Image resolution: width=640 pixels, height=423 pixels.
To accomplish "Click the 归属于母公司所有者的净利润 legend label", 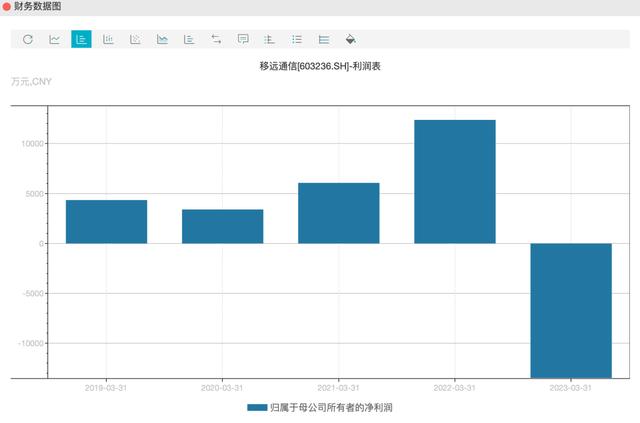I will click(331, 407).
